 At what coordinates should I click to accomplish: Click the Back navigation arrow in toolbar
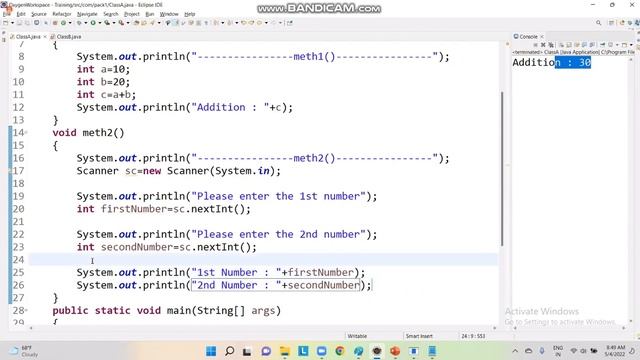click(x=259, y=23)
